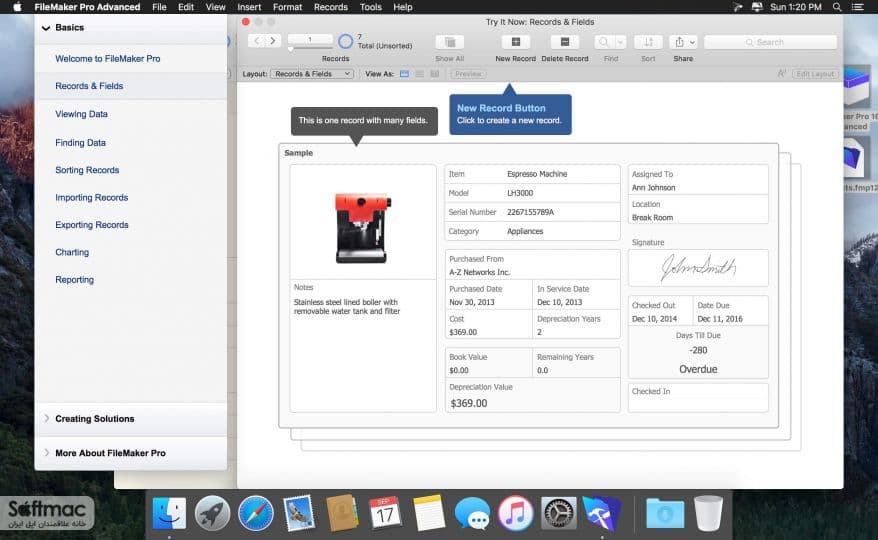Go to next record arrow
Viewport: 878px width, 540px height.
[x=273, y=41]
